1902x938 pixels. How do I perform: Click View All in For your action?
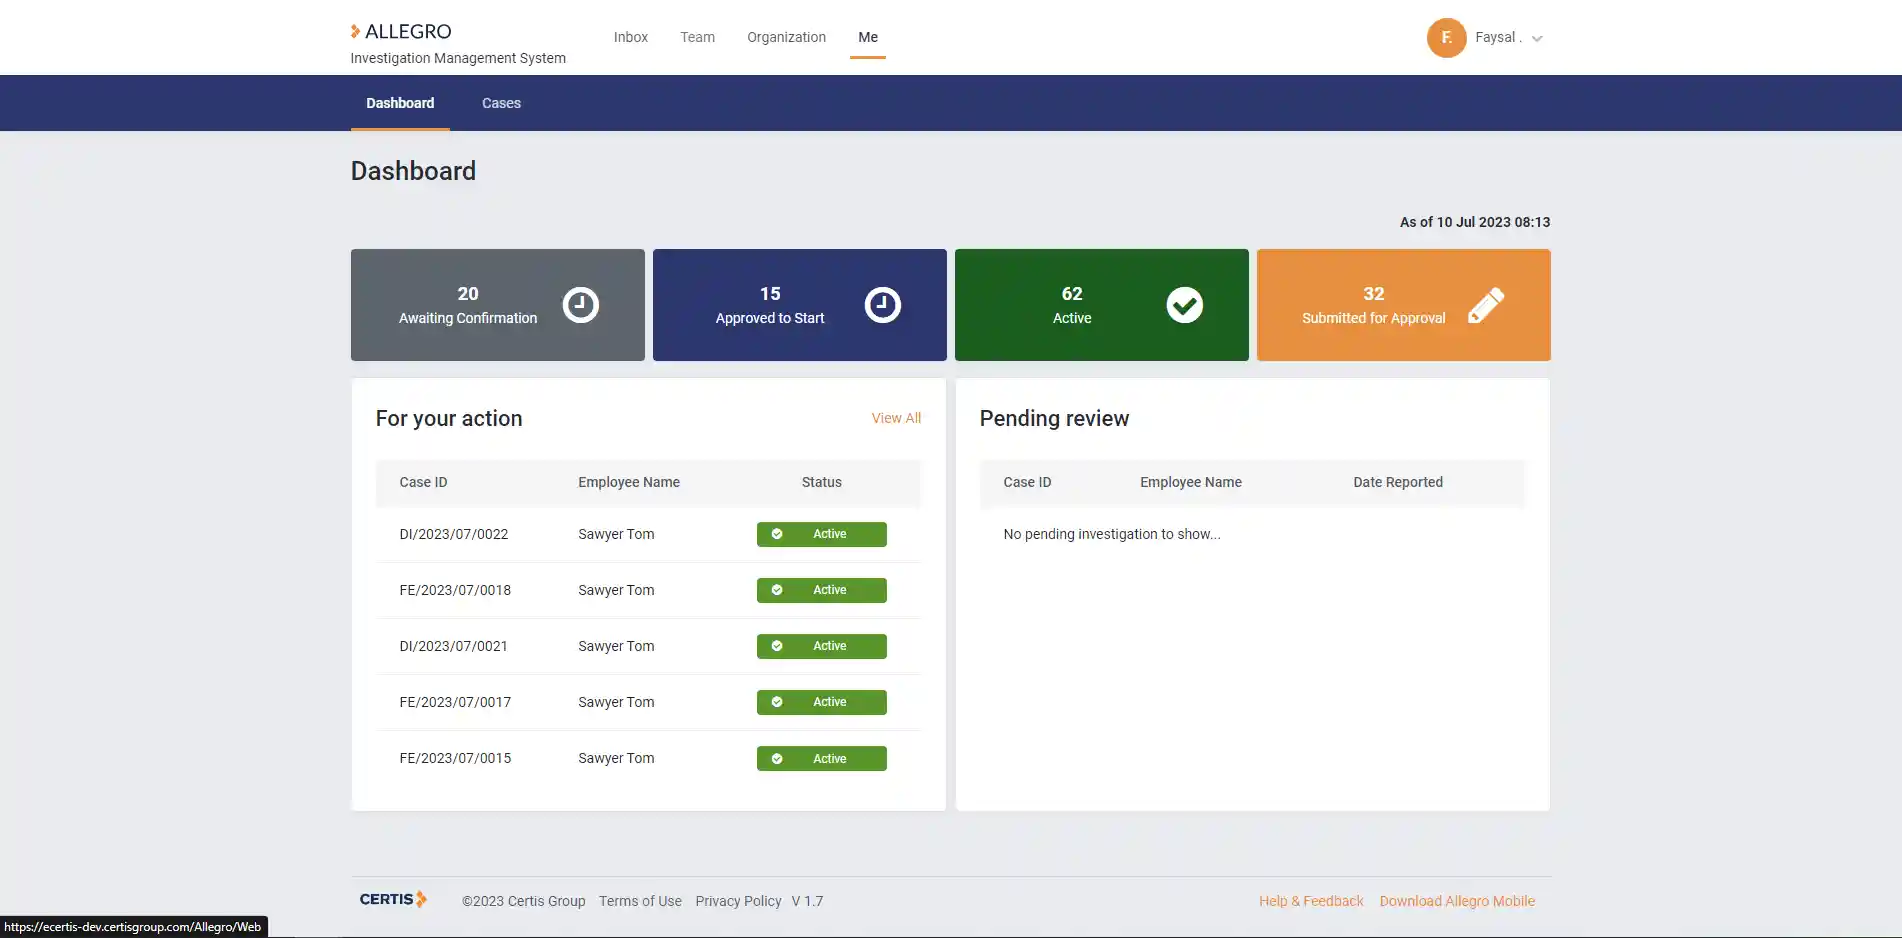[x=896, y=418]
